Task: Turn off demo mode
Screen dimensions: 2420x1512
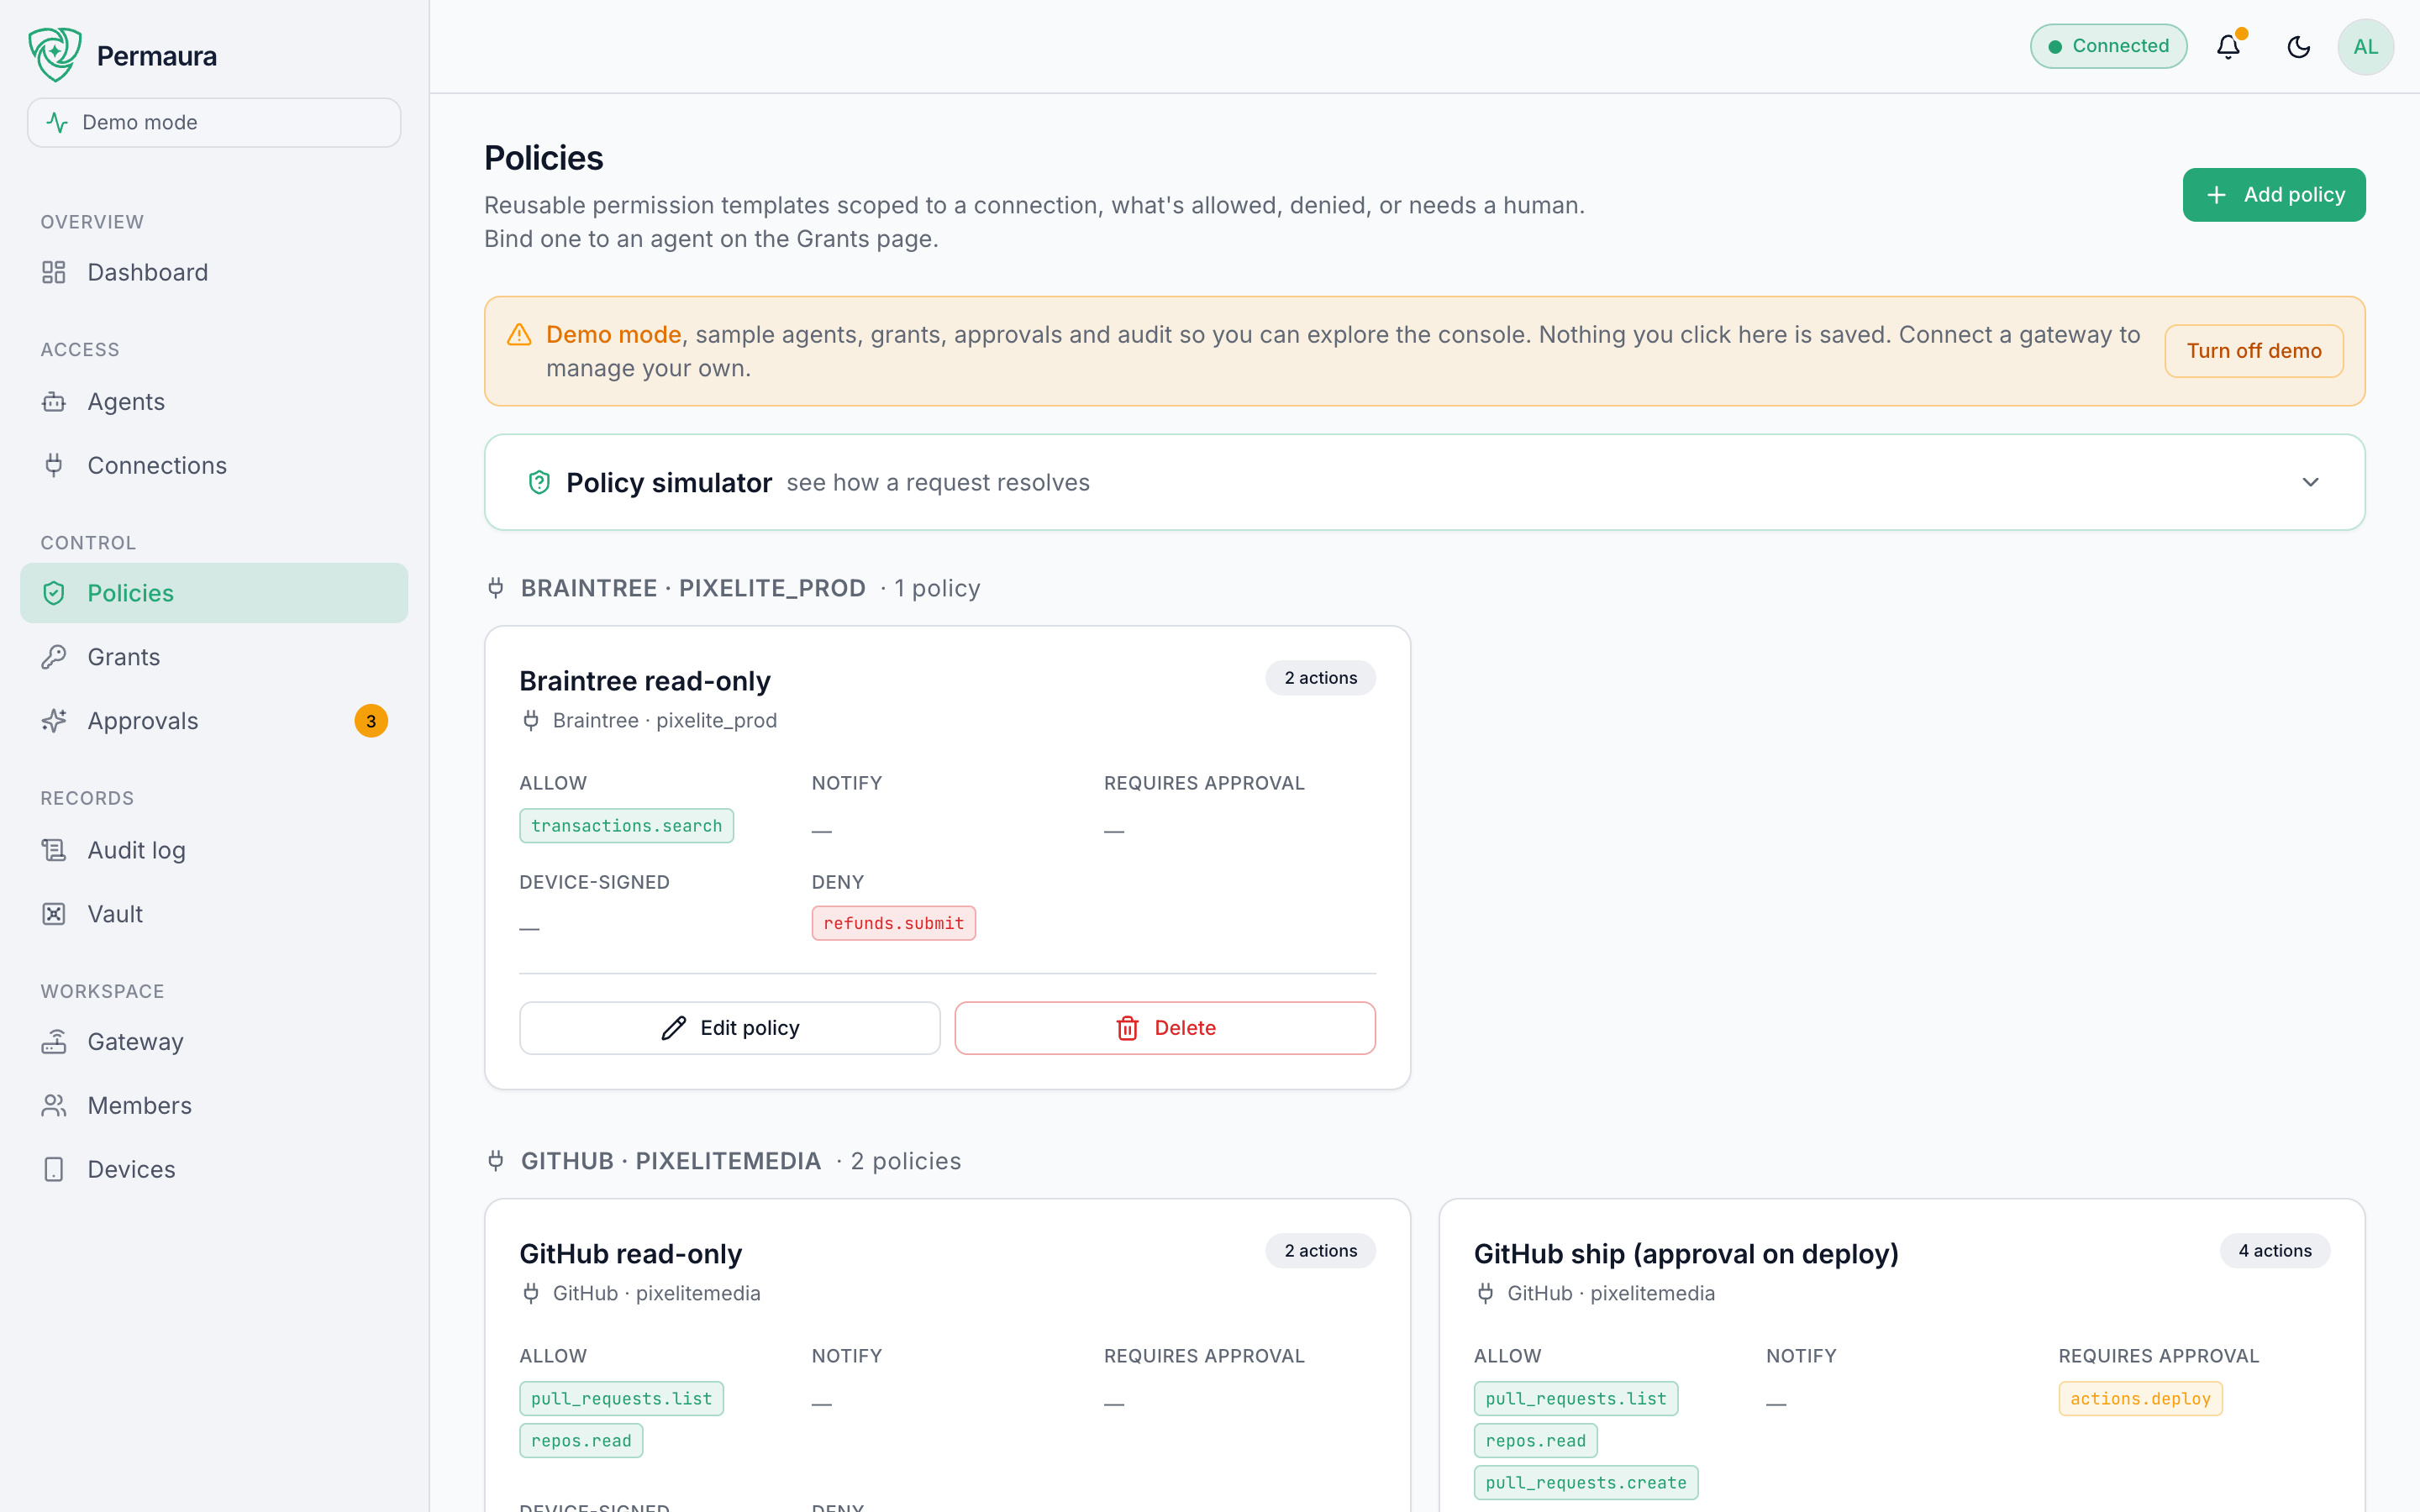Action: pos(2253,351)
